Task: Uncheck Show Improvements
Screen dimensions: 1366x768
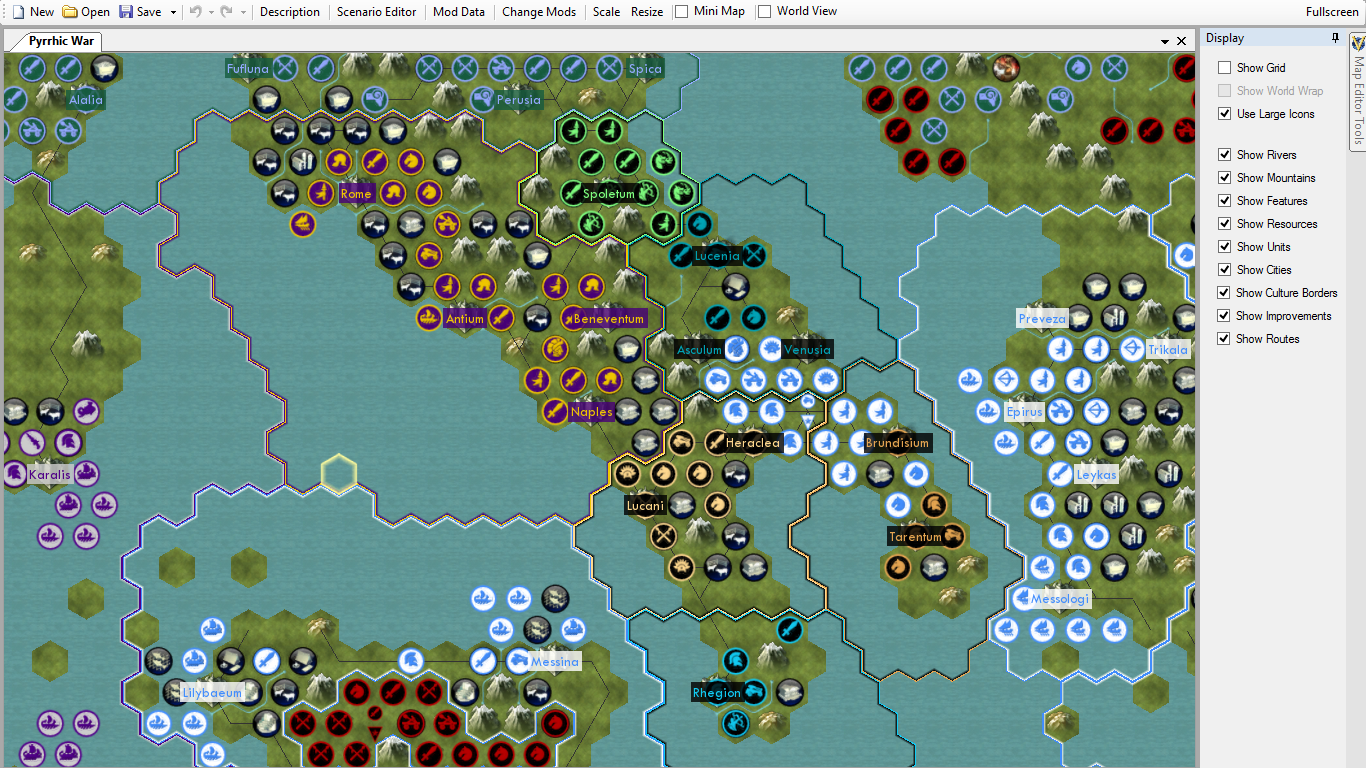Action: pos(1224,316)
